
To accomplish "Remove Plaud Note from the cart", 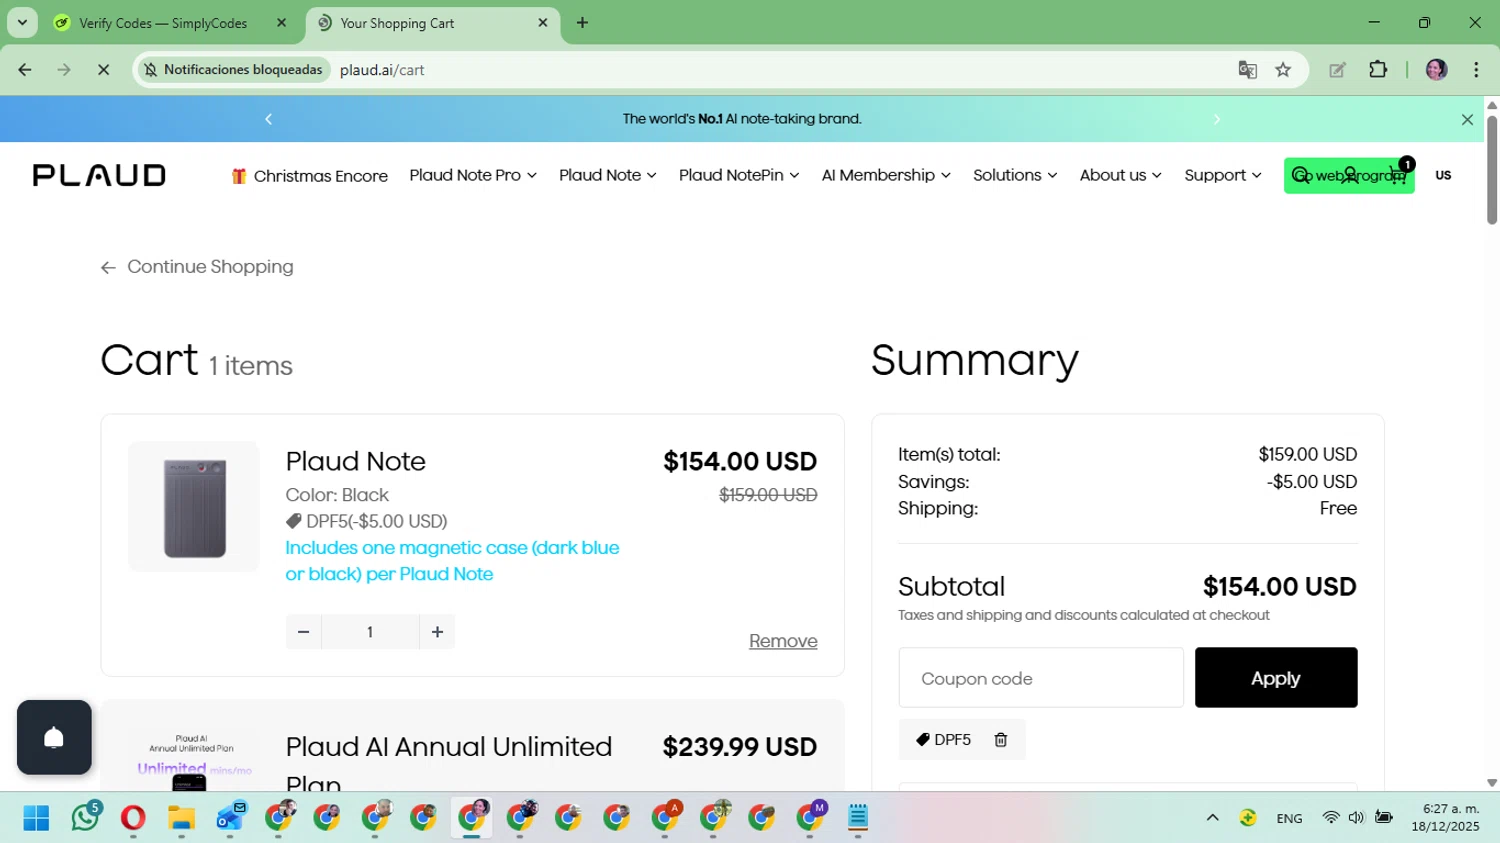I will (x=783, y=641).
